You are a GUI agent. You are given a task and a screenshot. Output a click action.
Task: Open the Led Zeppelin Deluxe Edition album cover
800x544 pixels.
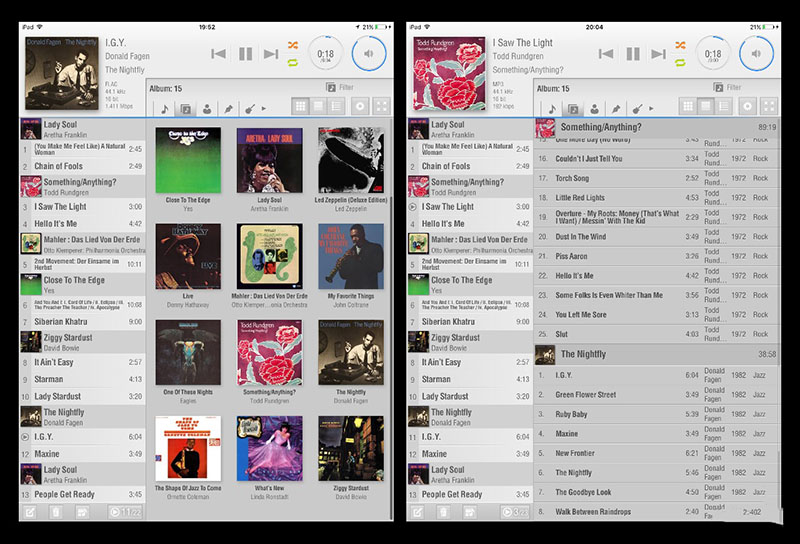coord(350,160)
